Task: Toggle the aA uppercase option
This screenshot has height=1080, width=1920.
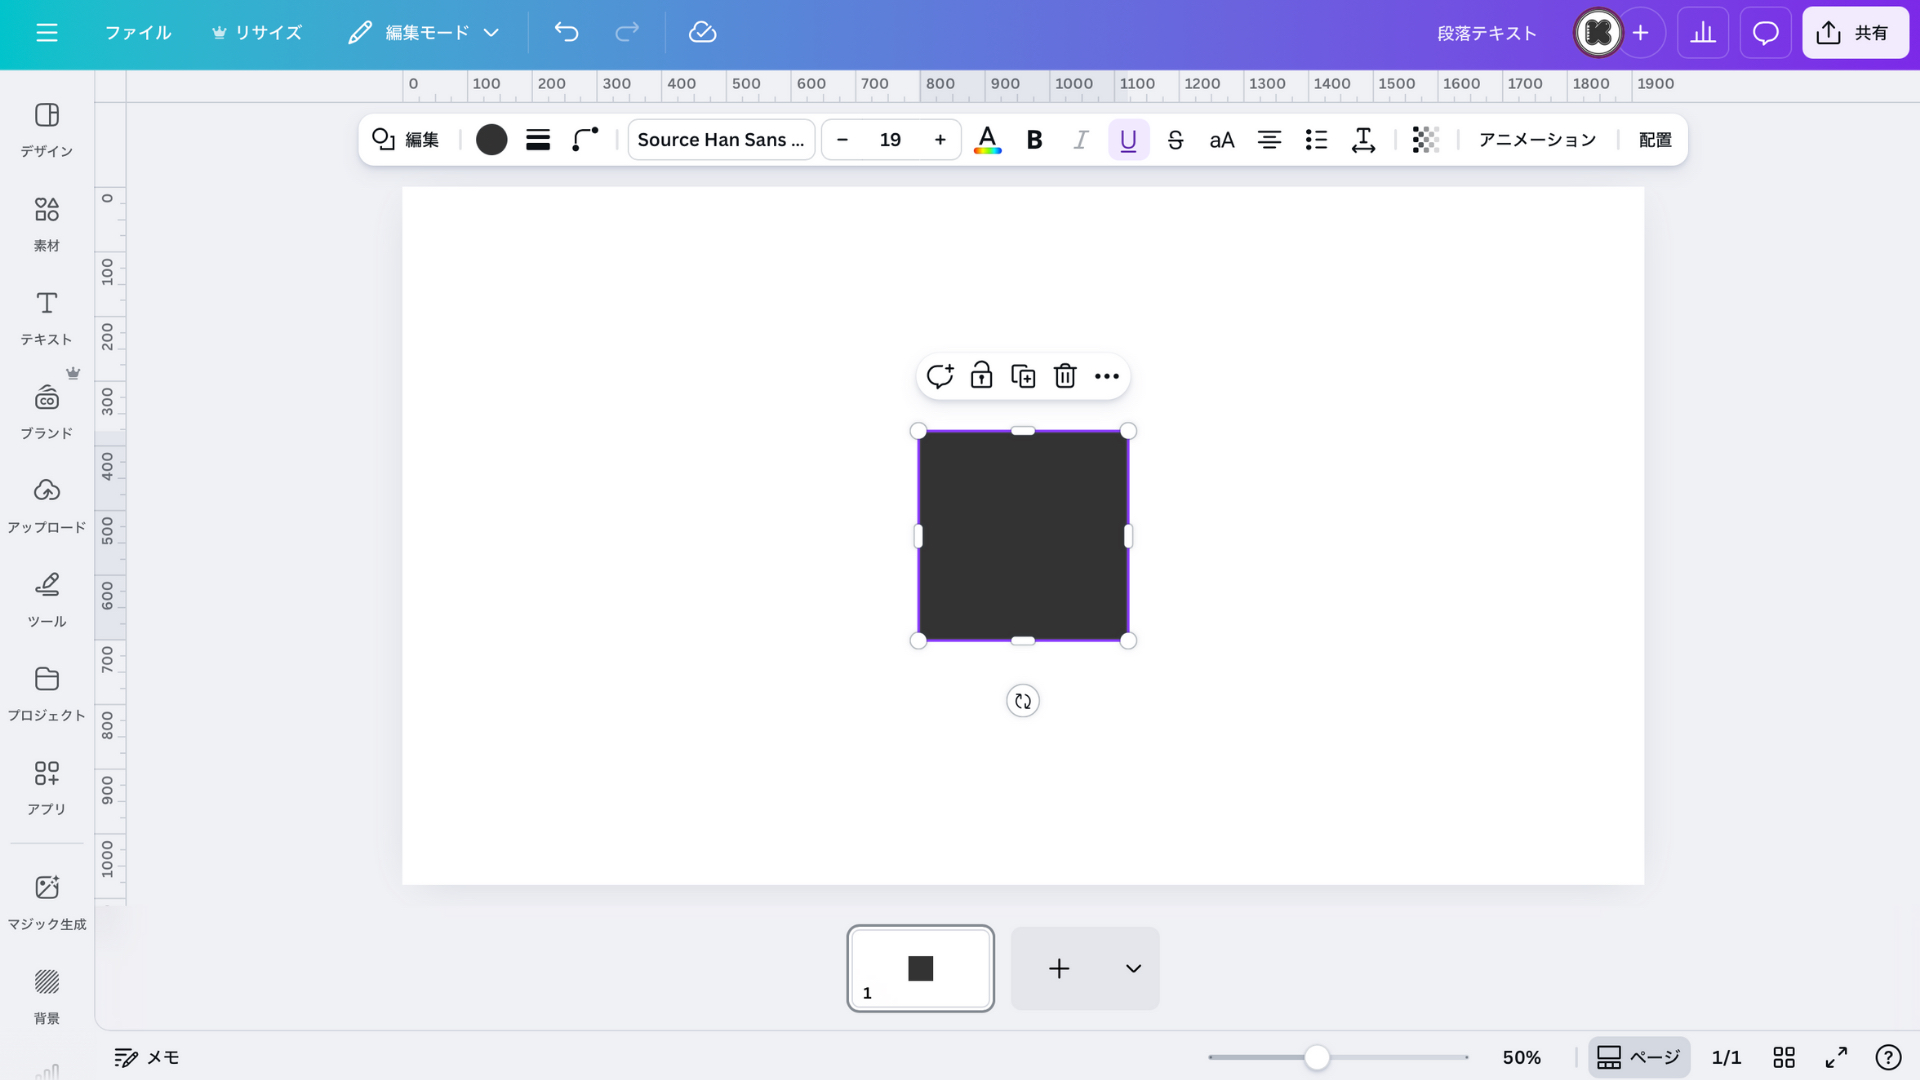Action: (x=1222, y=140)
